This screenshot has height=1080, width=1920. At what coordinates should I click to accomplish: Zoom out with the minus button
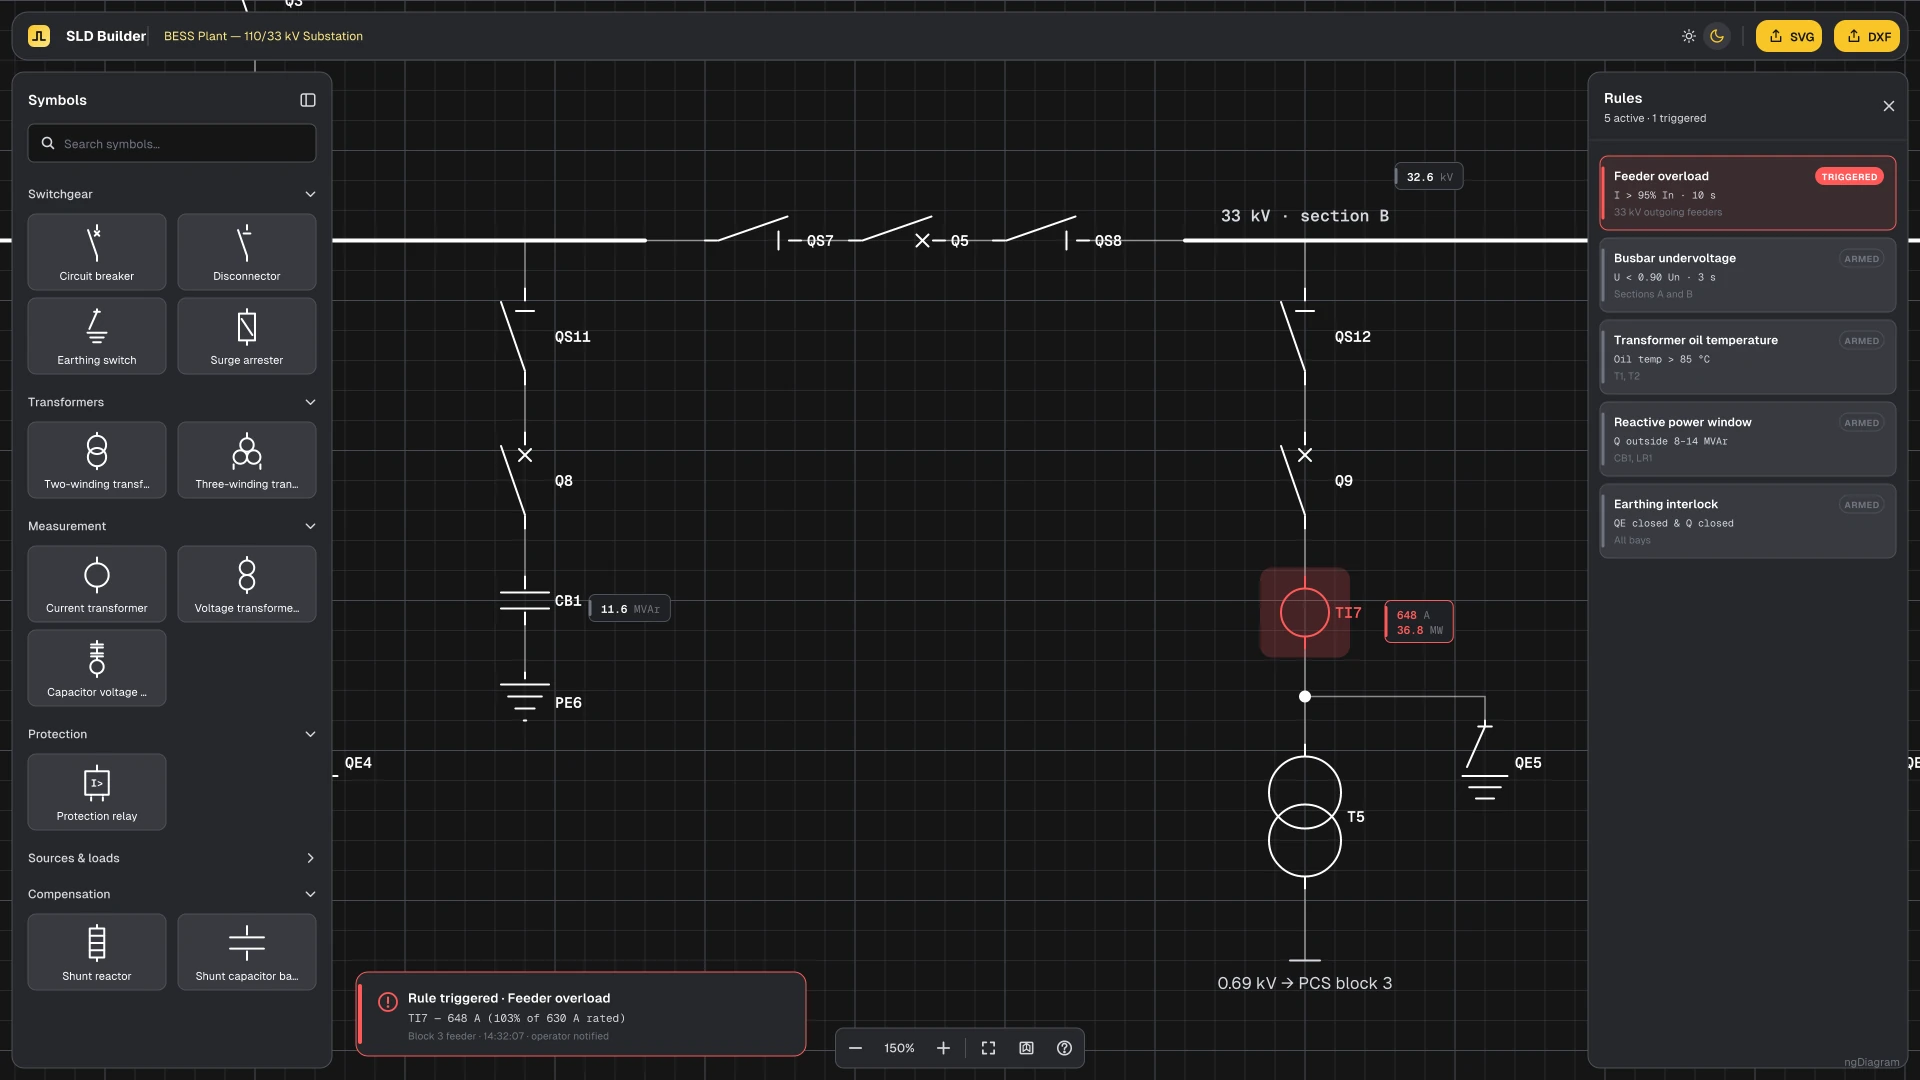click(856, 1048)
